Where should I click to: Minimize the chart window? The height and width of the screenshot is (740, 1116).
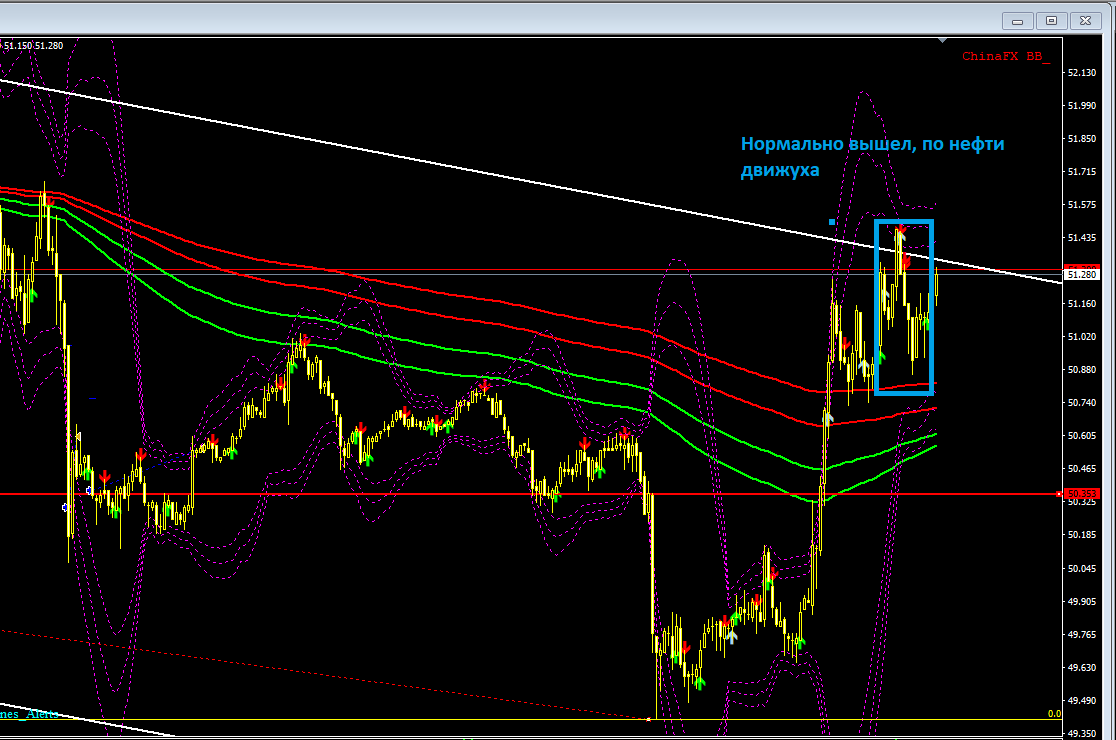point(1018,21)
